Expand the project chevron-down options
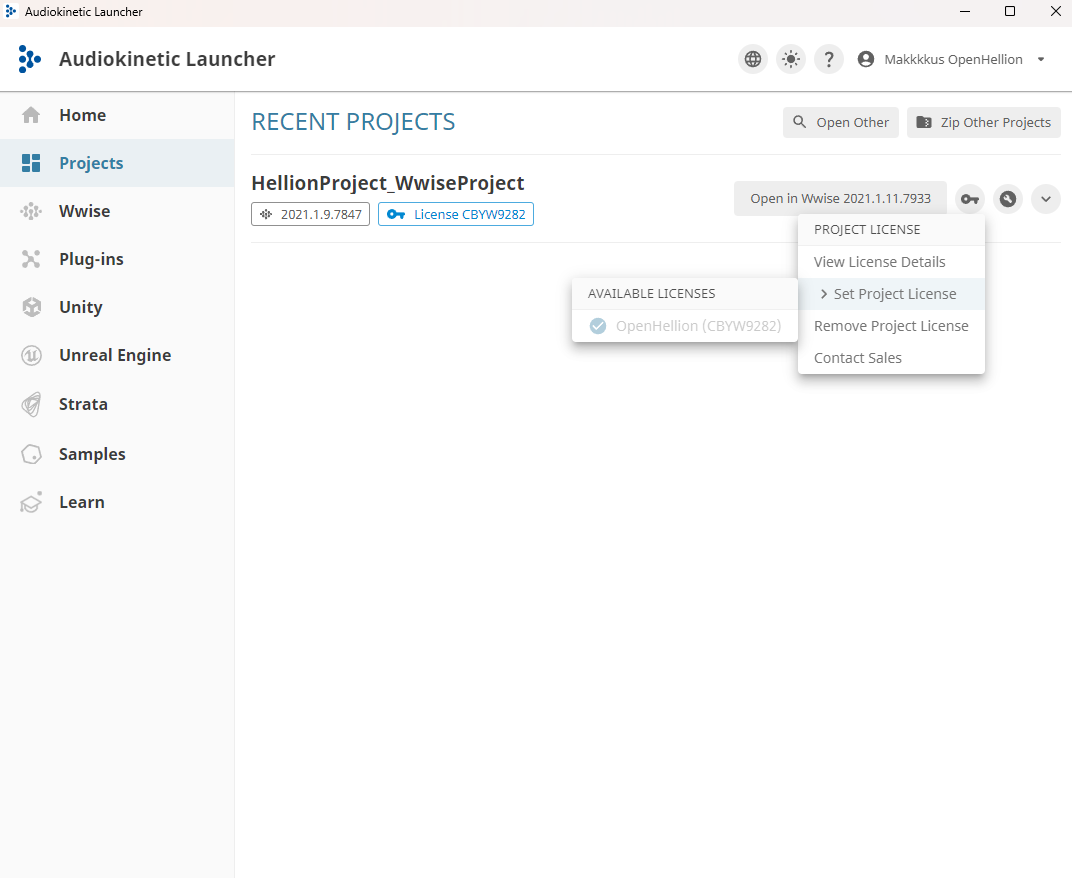The height and width of the screenshot is (878, 1072). [x=1045, y=199]
